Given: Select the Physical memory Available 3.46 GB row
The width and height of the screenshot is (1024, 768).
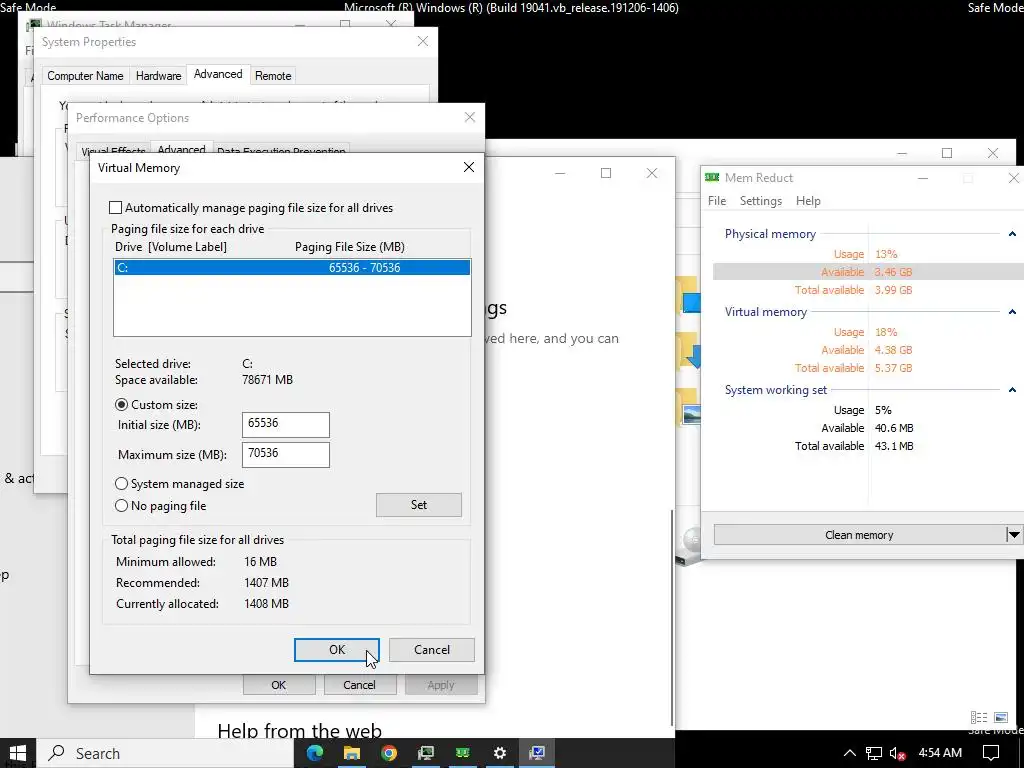Looking at the screenshot, I should (x=869, y=272).
